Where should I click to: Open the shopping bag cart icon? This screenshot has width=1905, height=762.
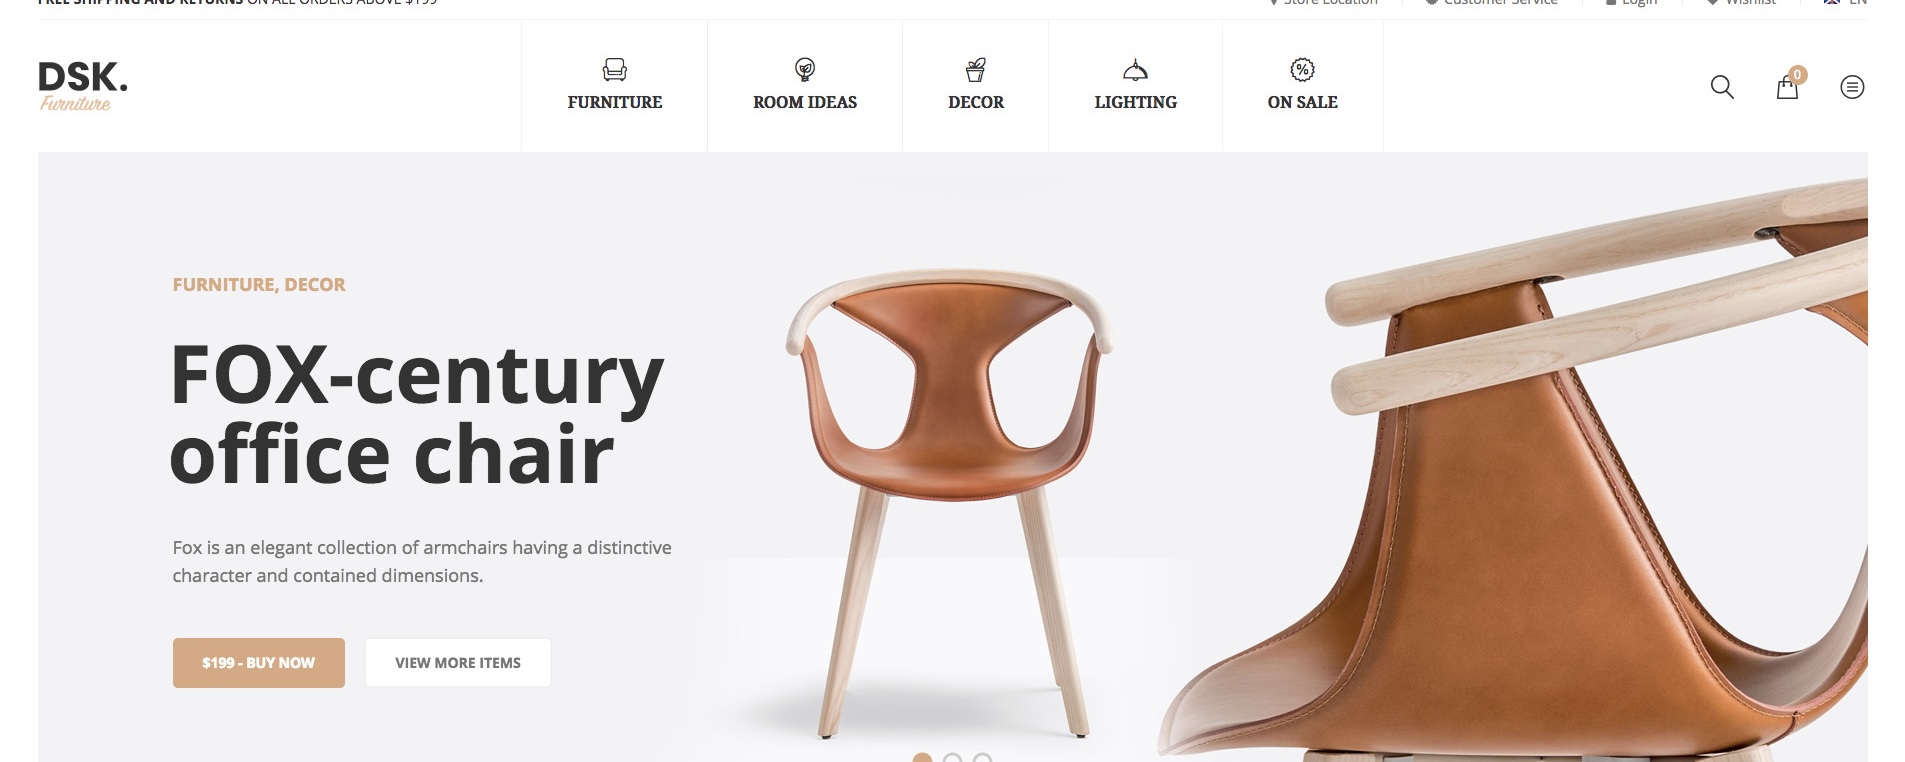coord(1787,87)
